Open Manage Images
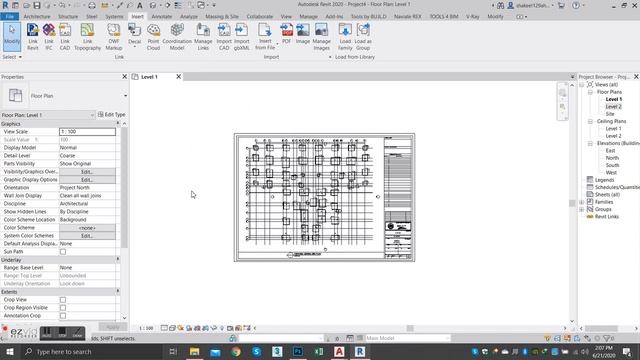Screen dimensions: 640x360 click(321, 37)
